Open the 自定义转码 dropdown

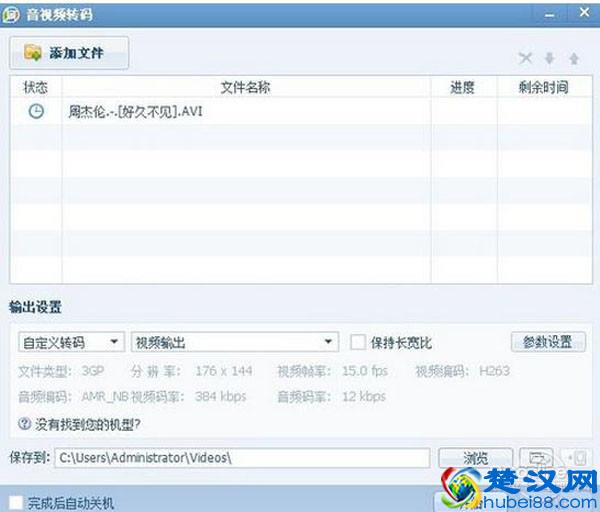[71, 342]
